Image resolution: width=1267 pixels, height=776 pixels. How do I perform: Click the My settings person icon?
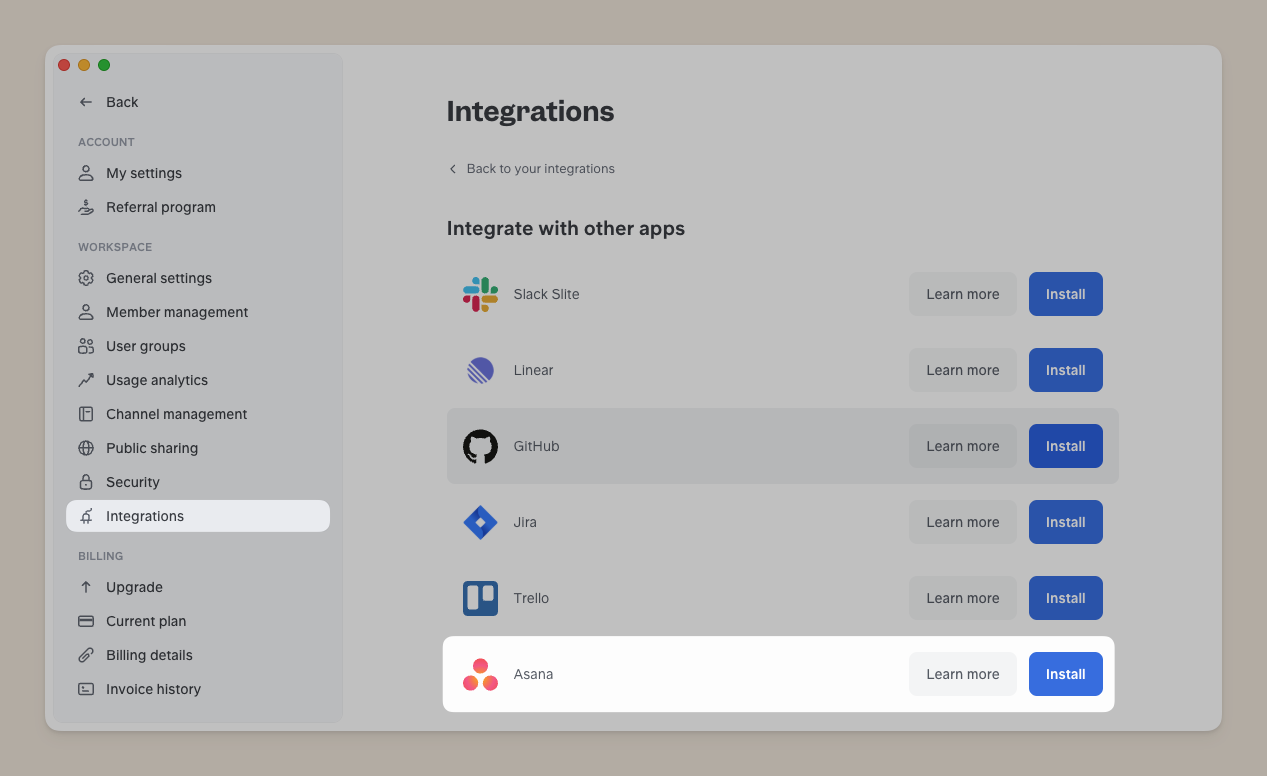coord(86,173)
